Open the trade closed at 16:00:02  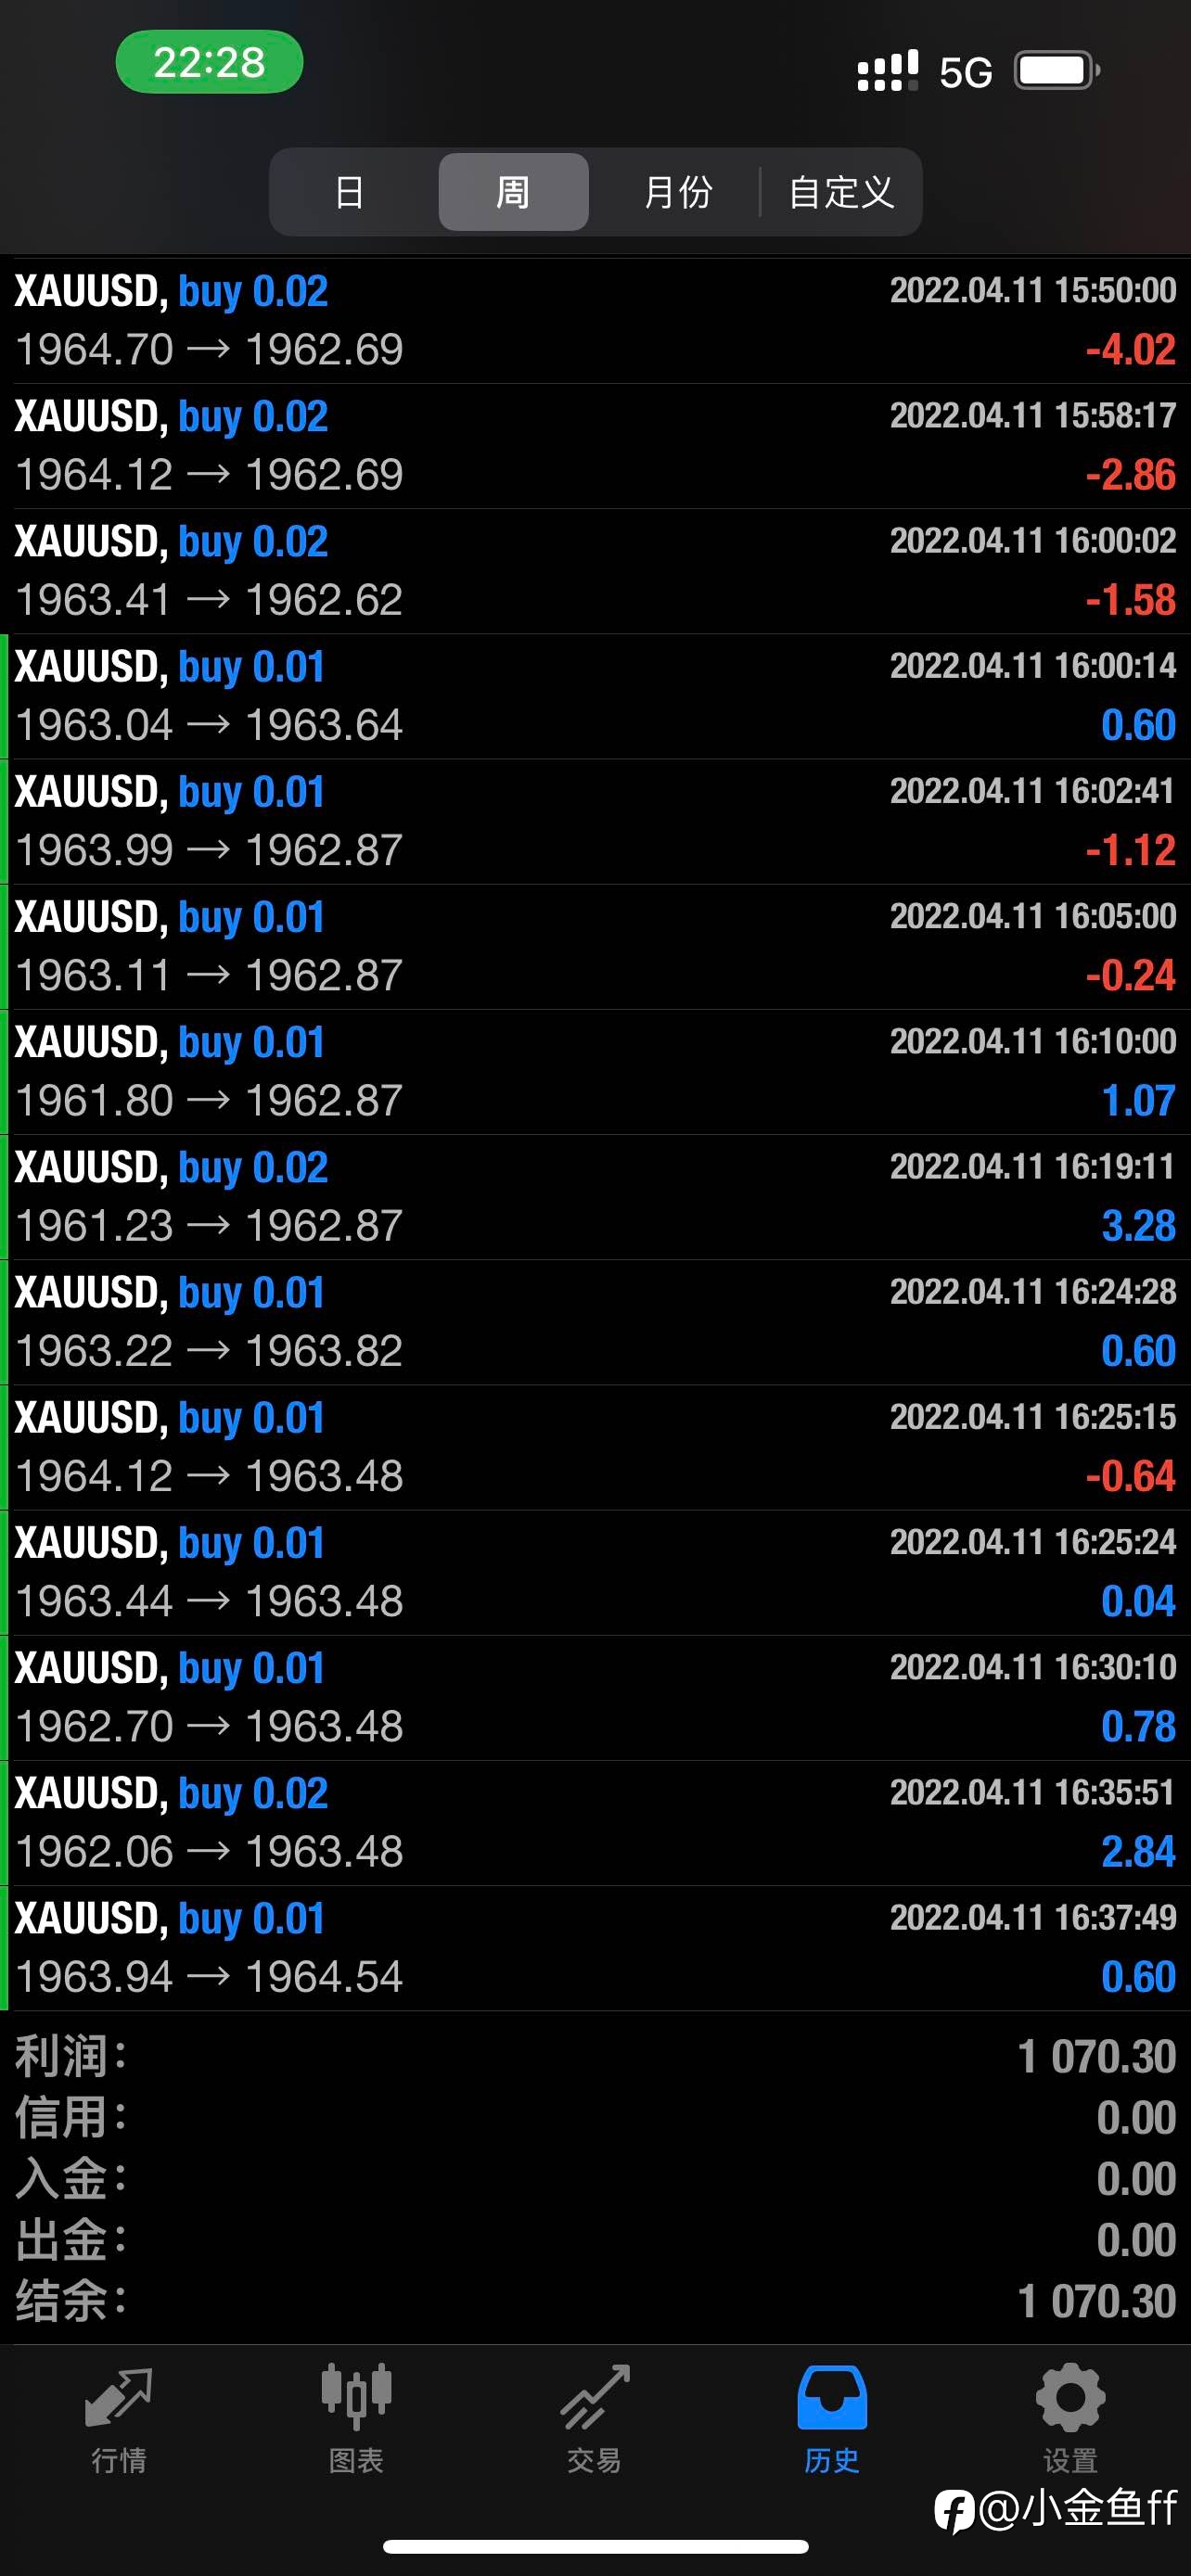click(x=595, y=571)
